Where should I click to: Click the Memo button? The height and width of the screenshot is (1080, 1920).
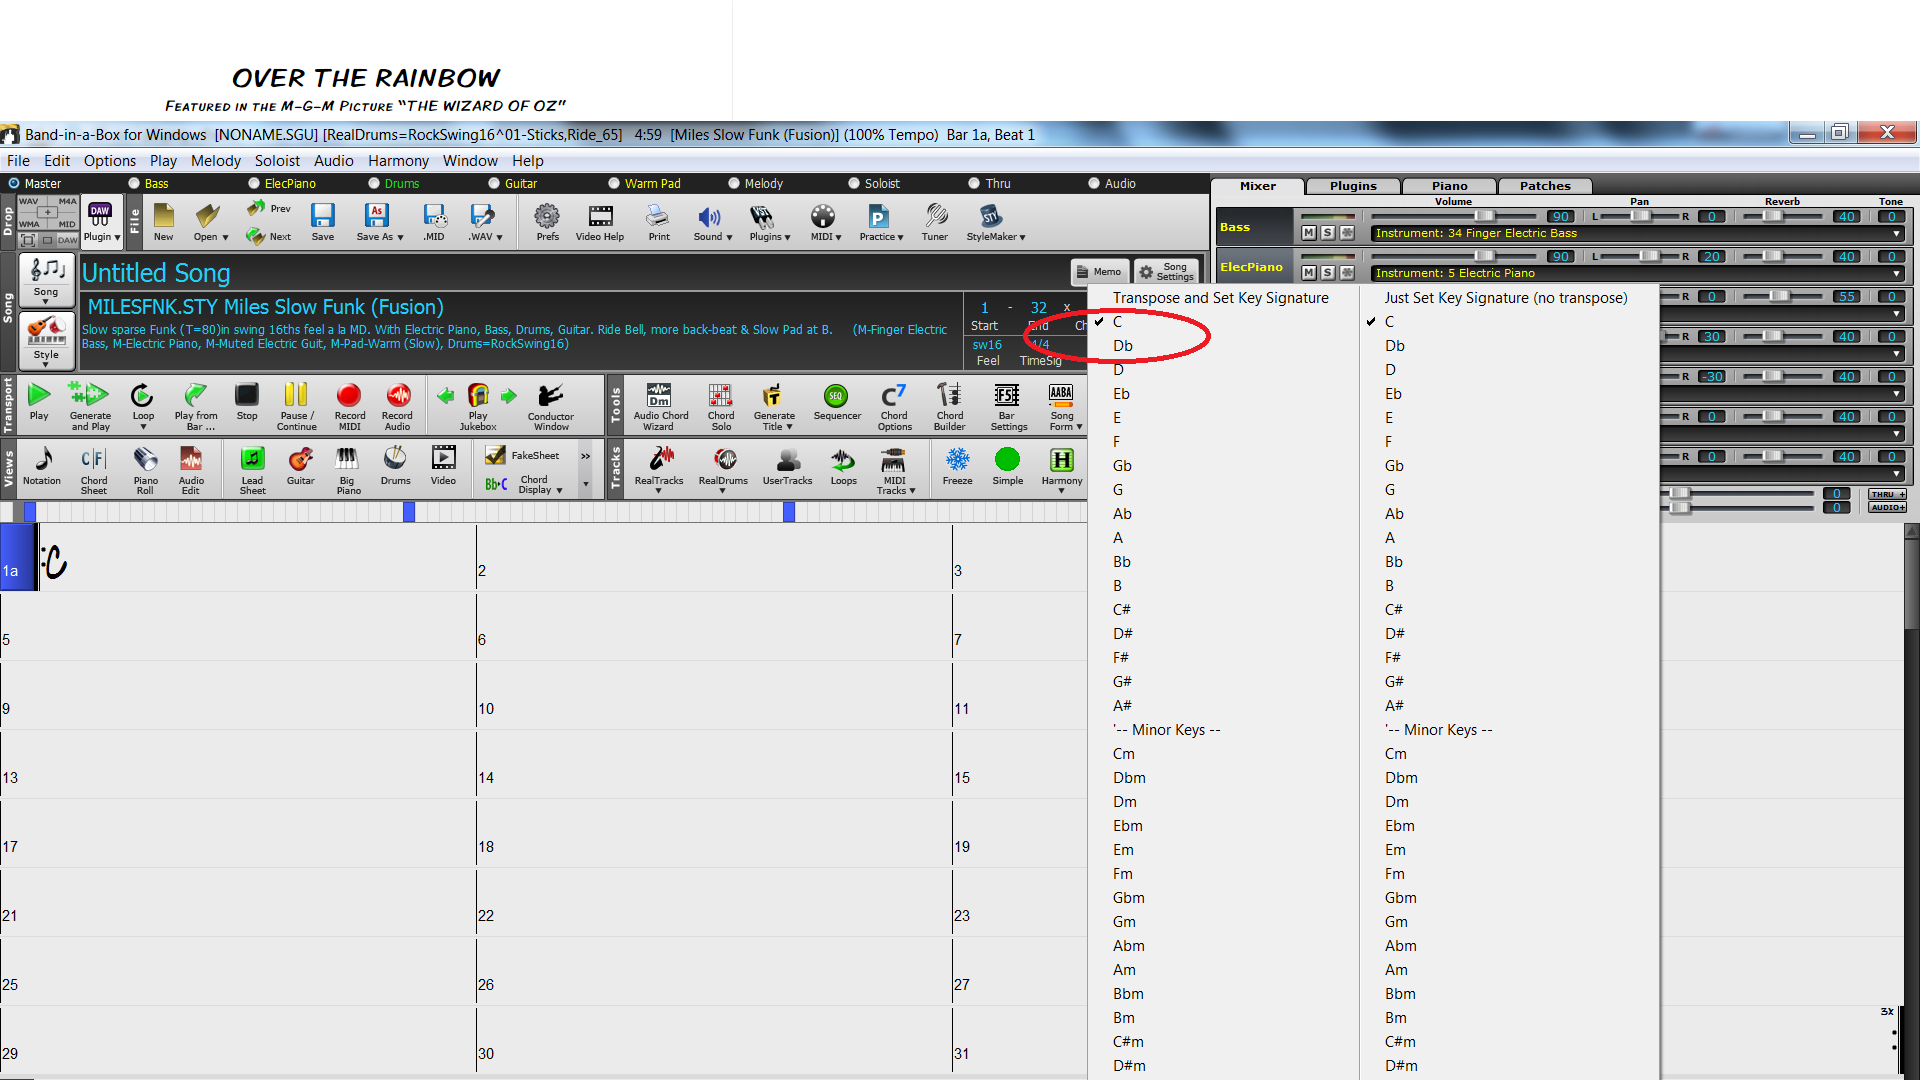1099,272
